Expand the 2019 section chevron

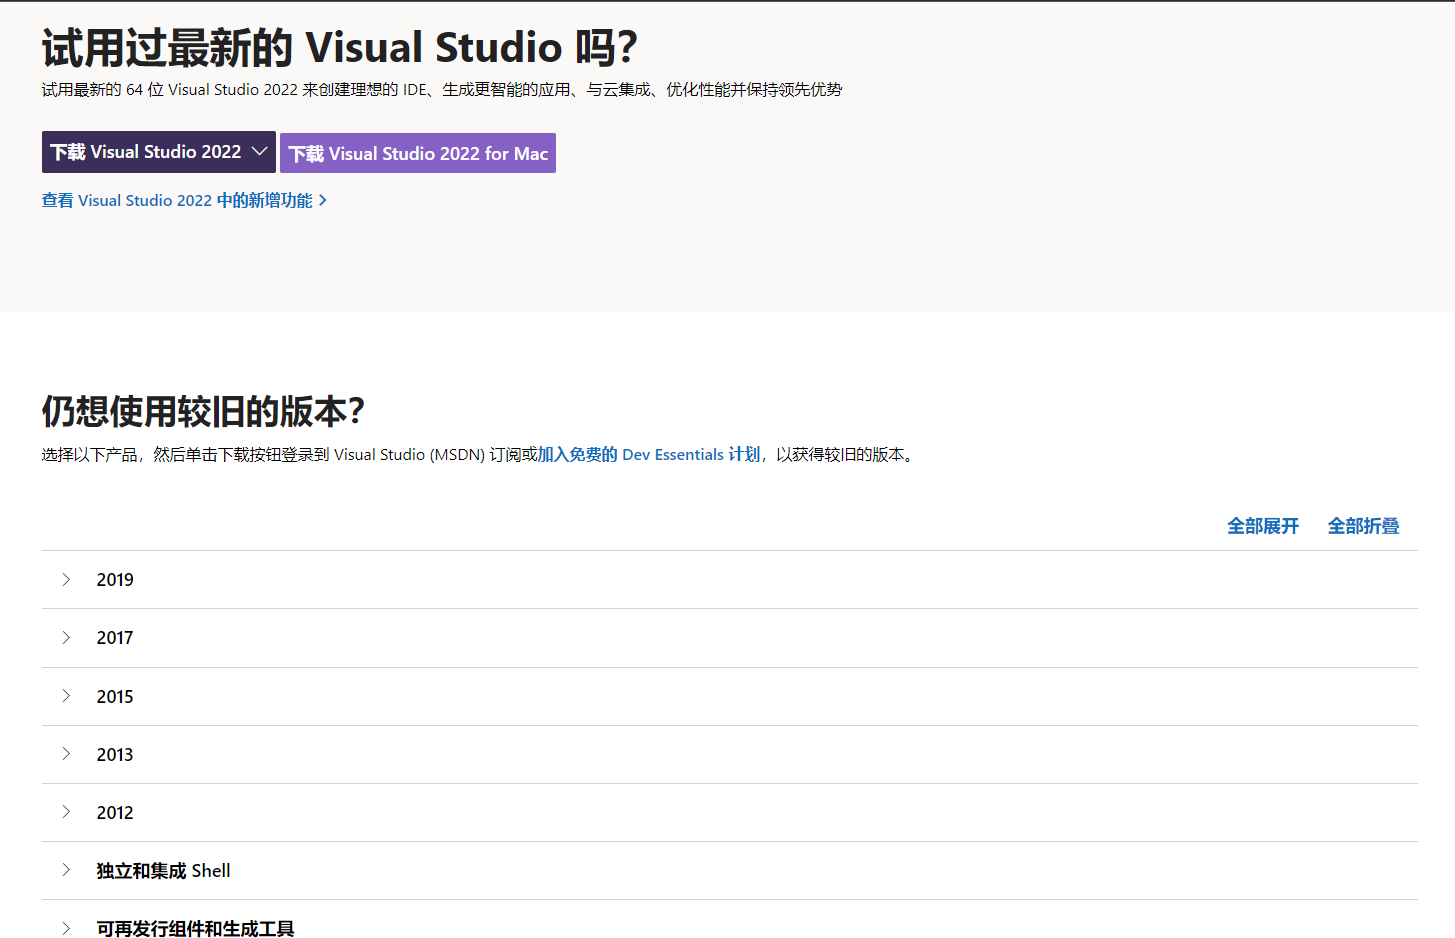tap(66, 580)
